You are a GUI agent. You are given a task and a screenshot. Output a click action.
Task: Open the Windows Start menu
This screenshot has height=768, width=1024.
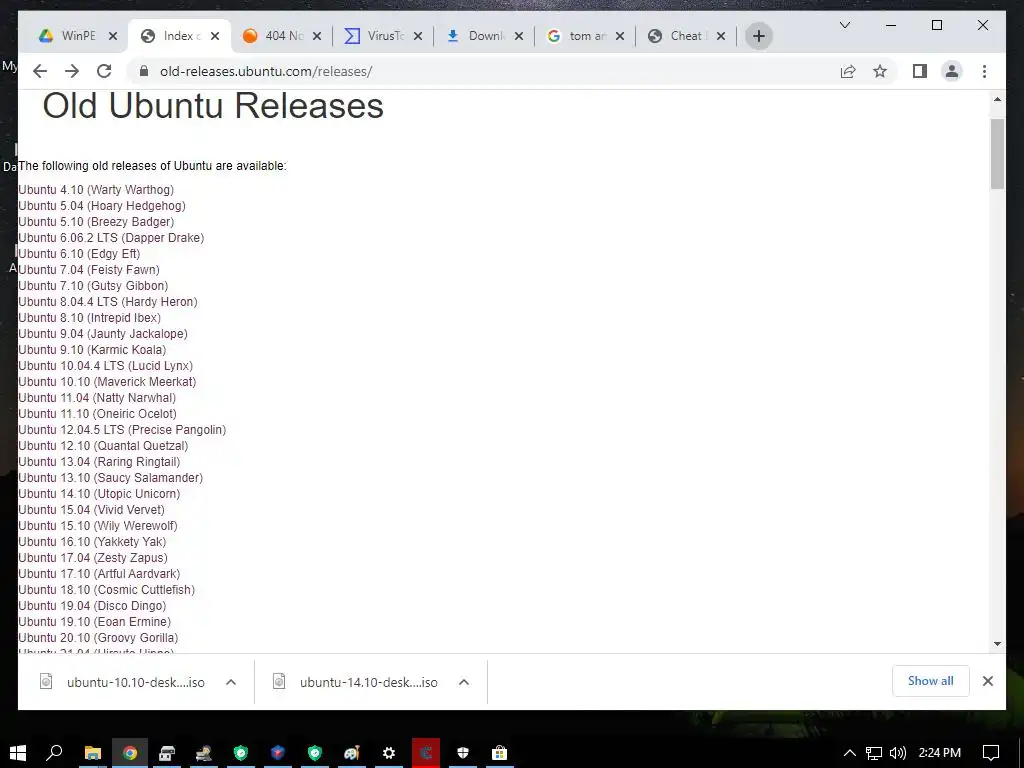coord(18,753)
